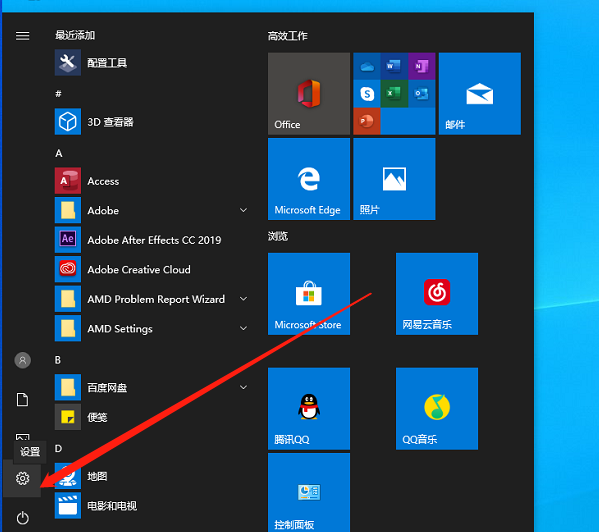
Task: Click the 高效工作 group title
Action: point(288,36)
